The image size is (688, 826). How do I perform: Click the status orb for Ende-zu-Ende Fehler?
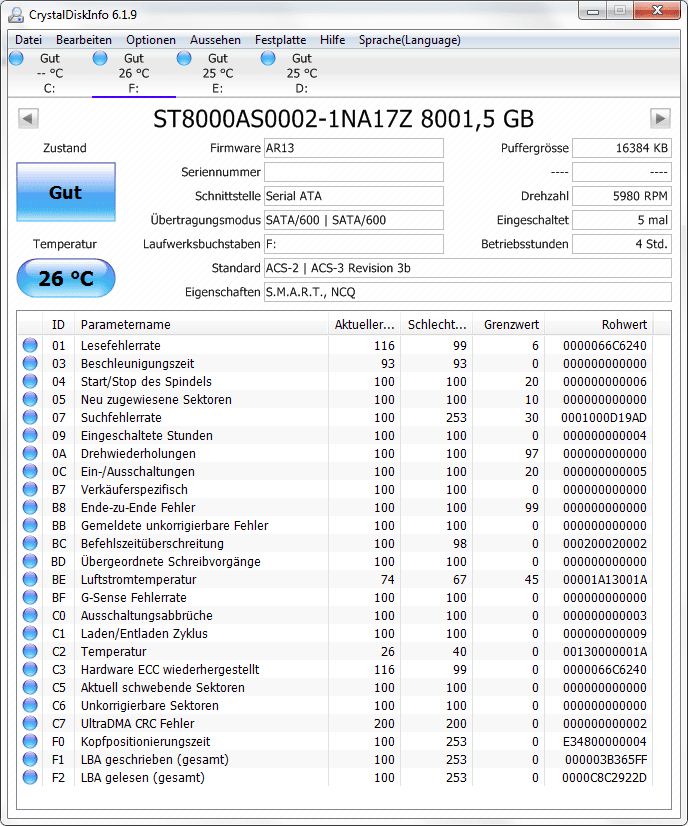coord(30,507)
